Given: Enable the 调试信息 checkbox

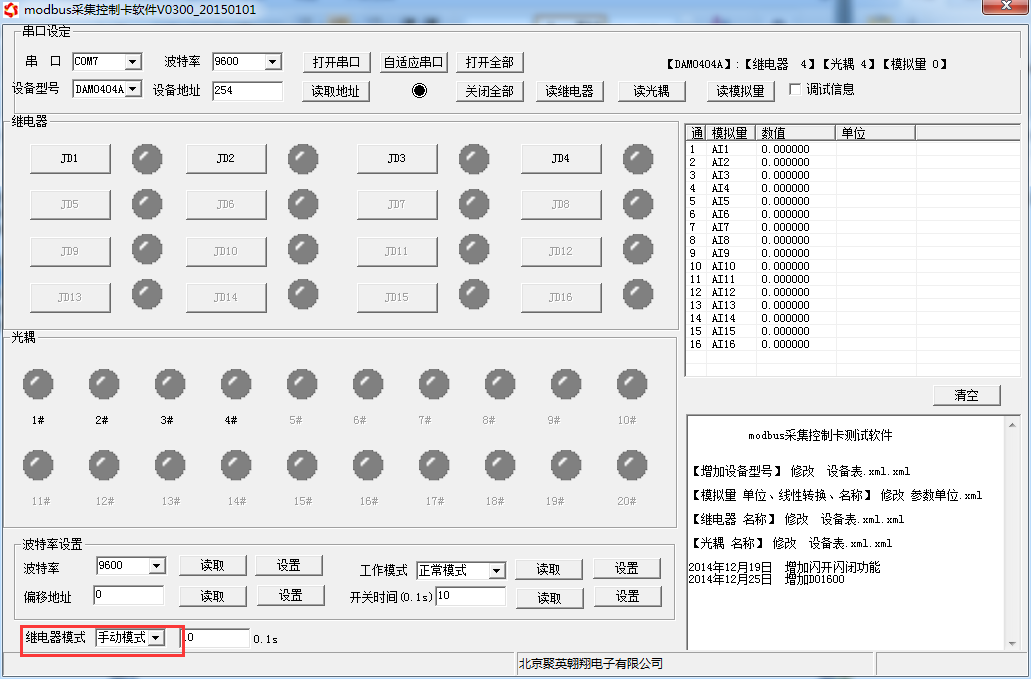Looking at the screenshot, I should pyautogui.click(x=796, y=89).
